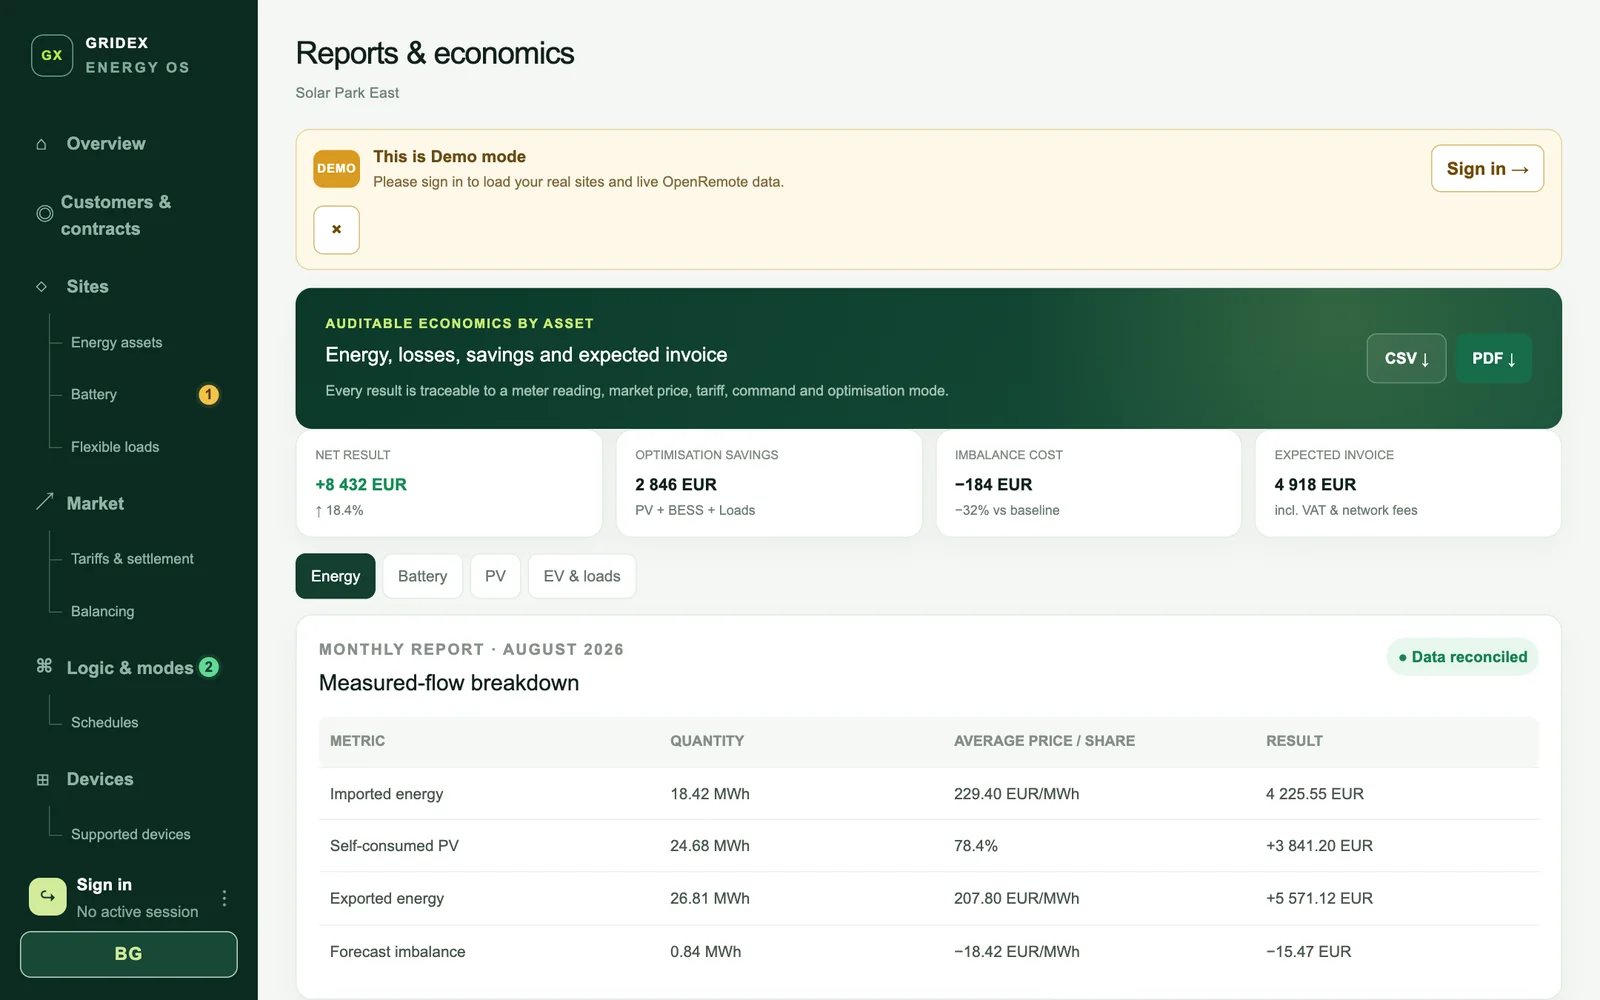This screenshot has height=1000, width=1600.
Task: Click the +5 571.12 EUR result cell
Action: tap(1319, 898)
